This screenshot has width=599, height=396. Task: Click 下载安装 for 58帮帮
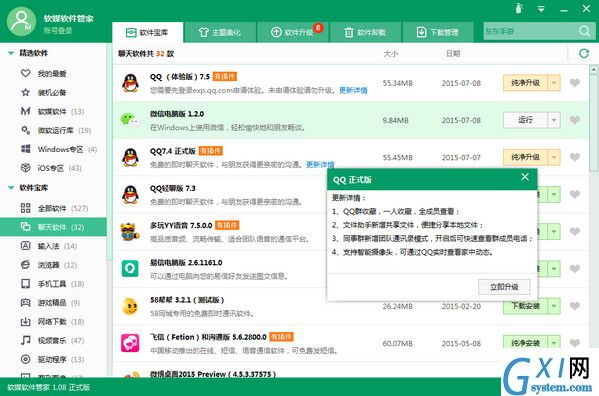click(526, 306)
